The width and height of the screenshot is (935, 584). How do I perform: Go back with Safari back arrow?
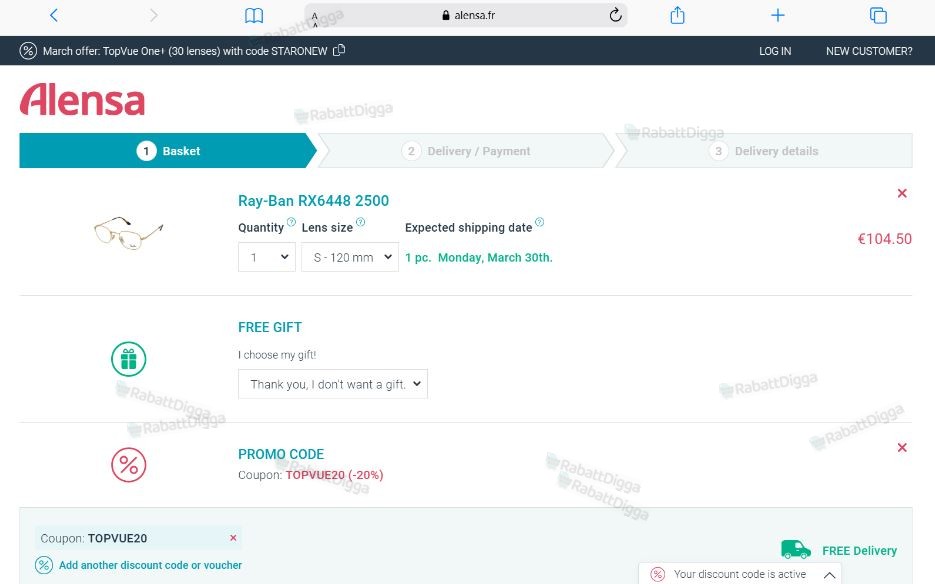[54, 15]
